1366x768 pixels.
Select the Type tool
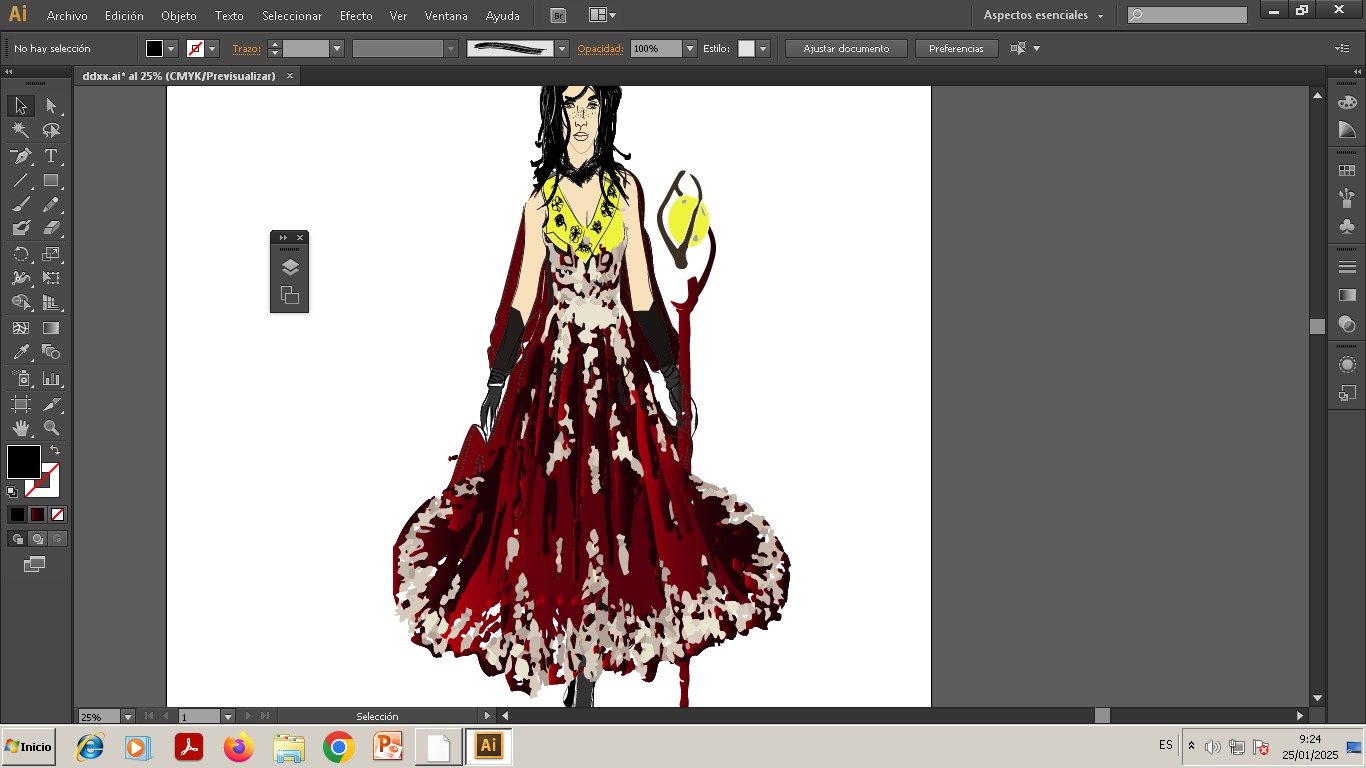[51, 156]
